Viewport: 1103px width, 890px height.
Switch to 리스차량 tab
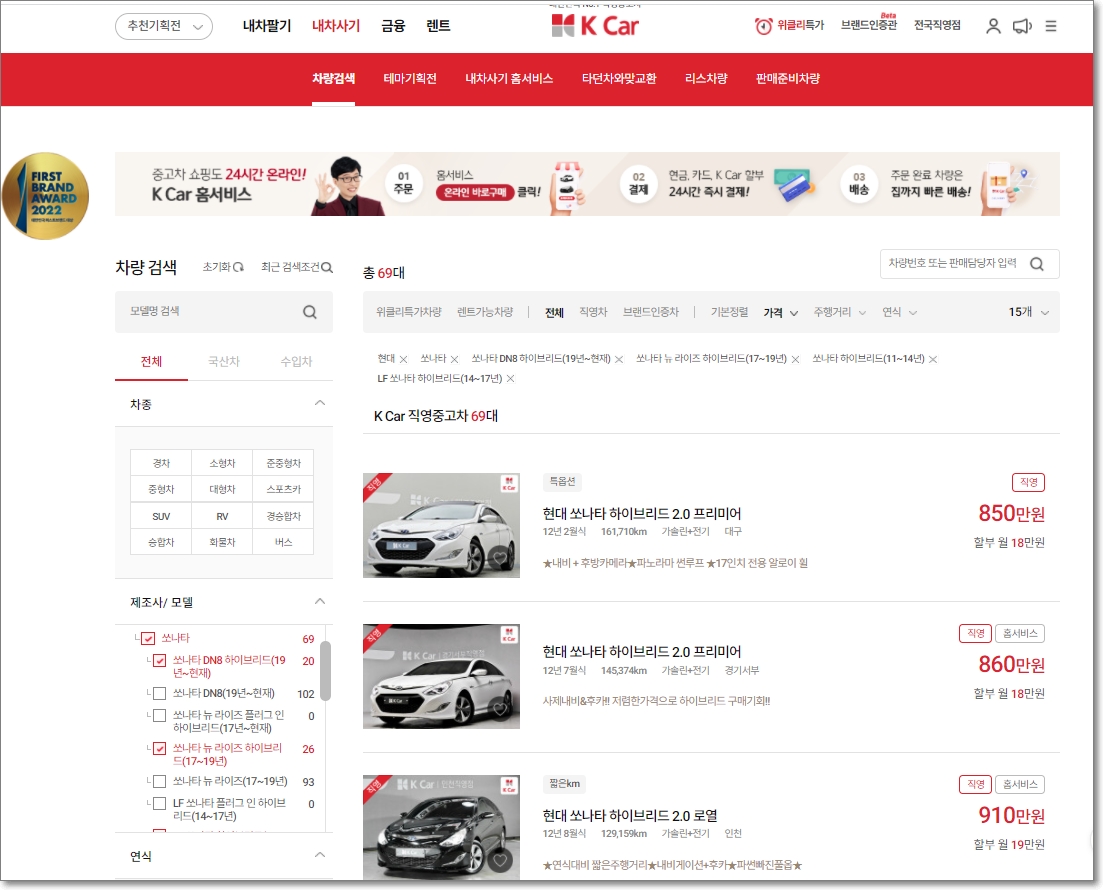click(x=706, y=79)
